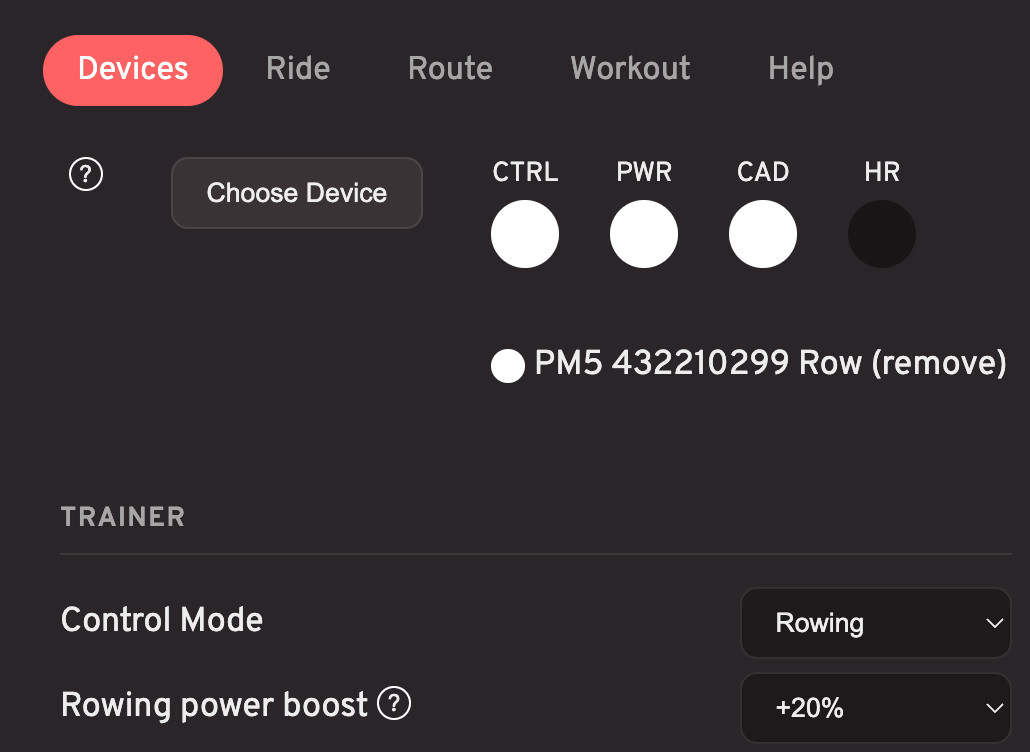
Task: Open the +20% power boost dropdown
Action: click(x=876, y=708)
